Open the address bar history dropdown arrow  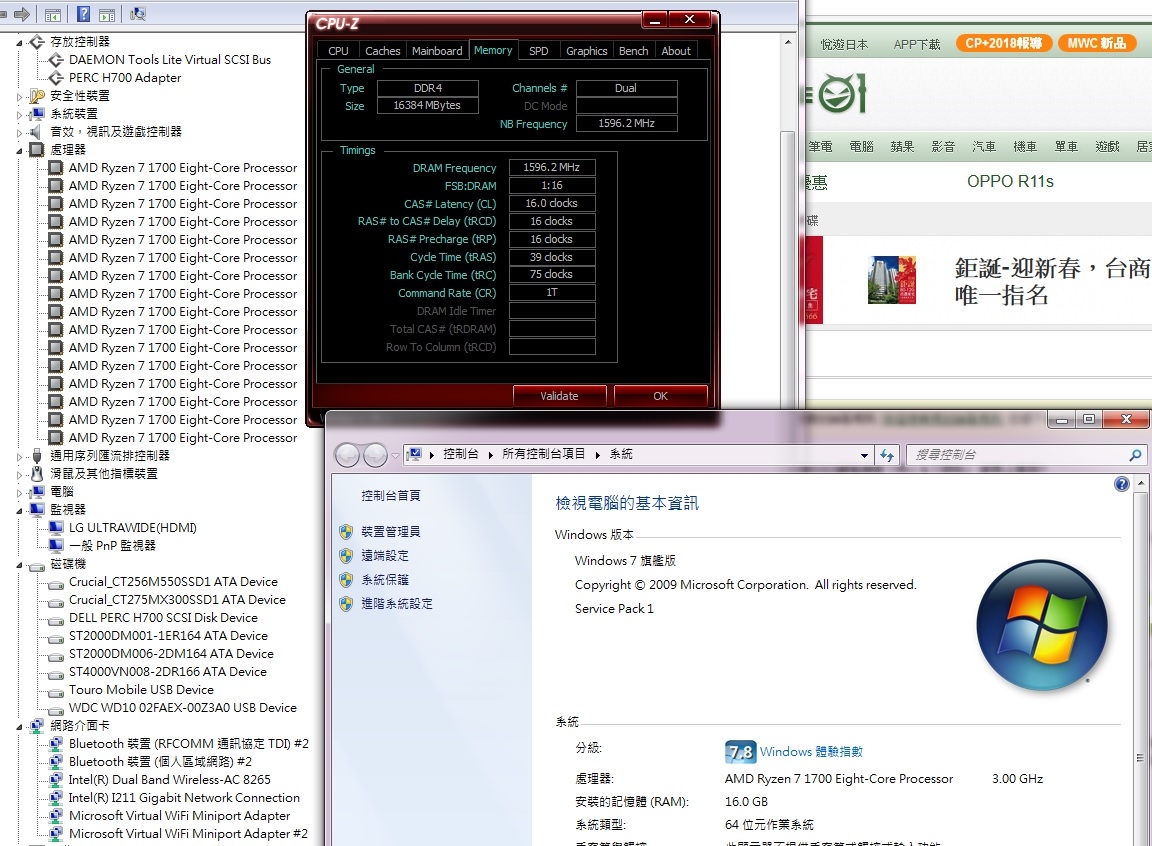click(x=864, y=455)
